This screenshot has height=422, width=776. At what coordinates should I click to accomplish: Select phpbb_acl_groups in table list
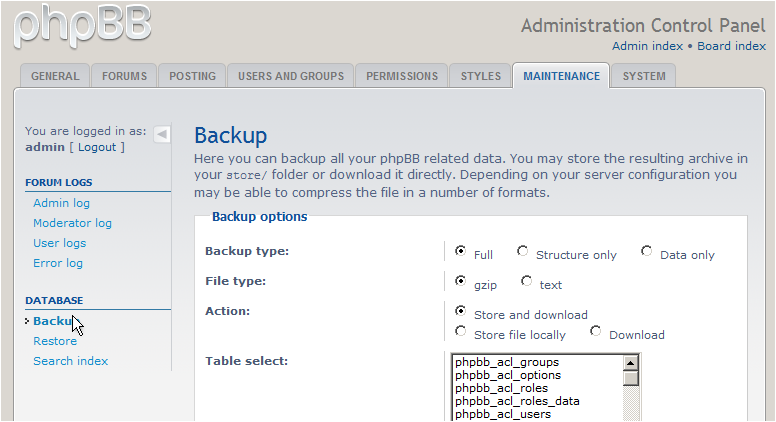(x=538, y=362)
